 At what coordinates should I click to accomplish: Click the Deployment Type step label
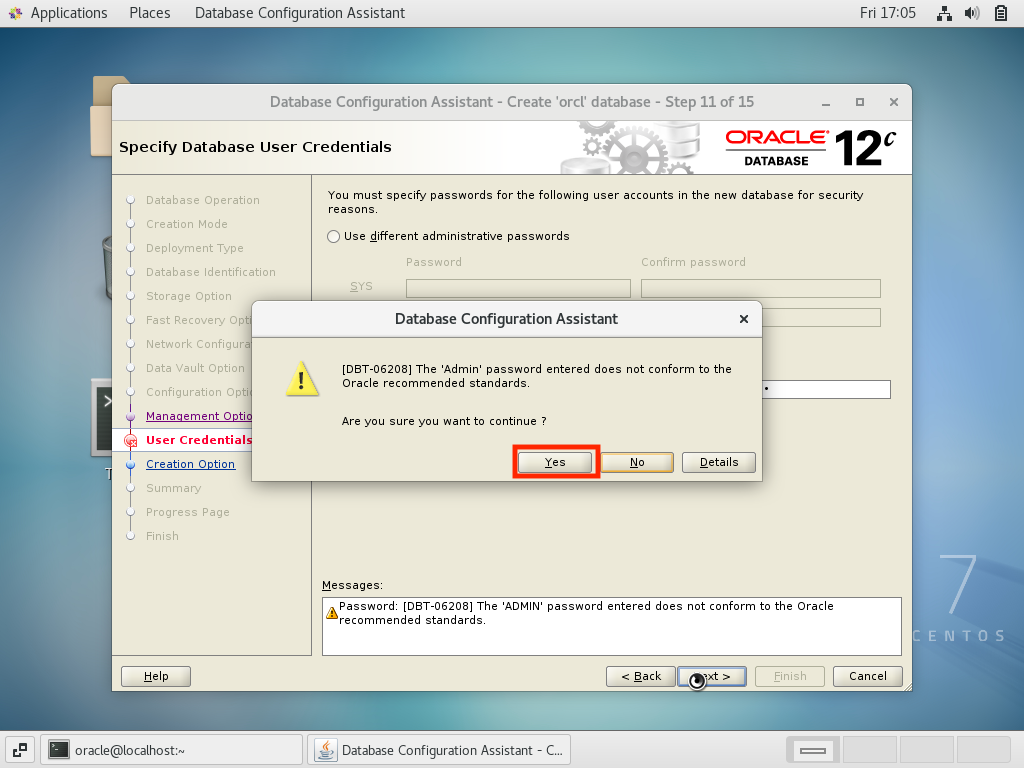coord(195,248)
